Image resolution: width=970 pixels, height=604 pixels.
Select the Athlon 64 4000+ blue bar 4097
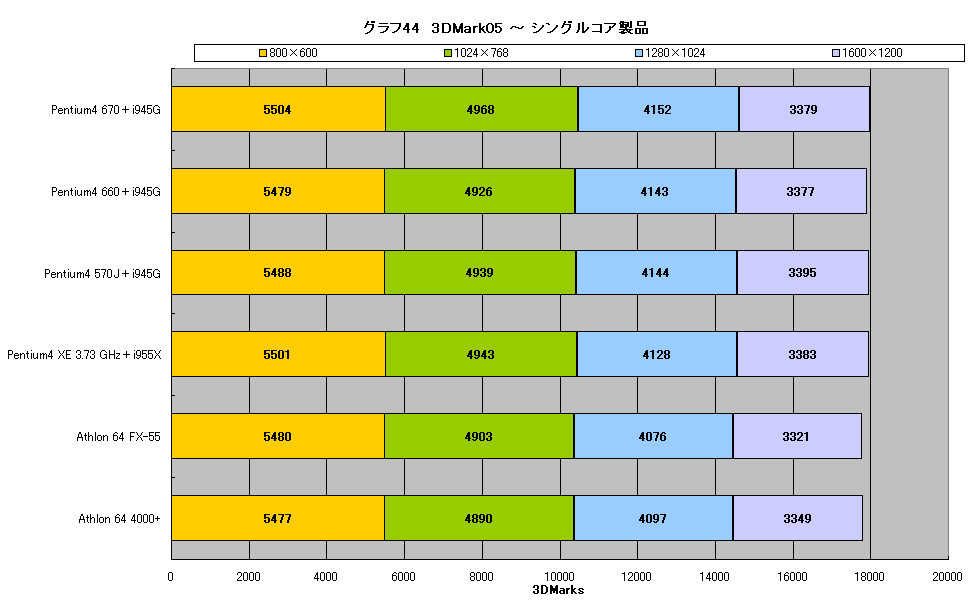pyautogui.click(x=653, y=518)
